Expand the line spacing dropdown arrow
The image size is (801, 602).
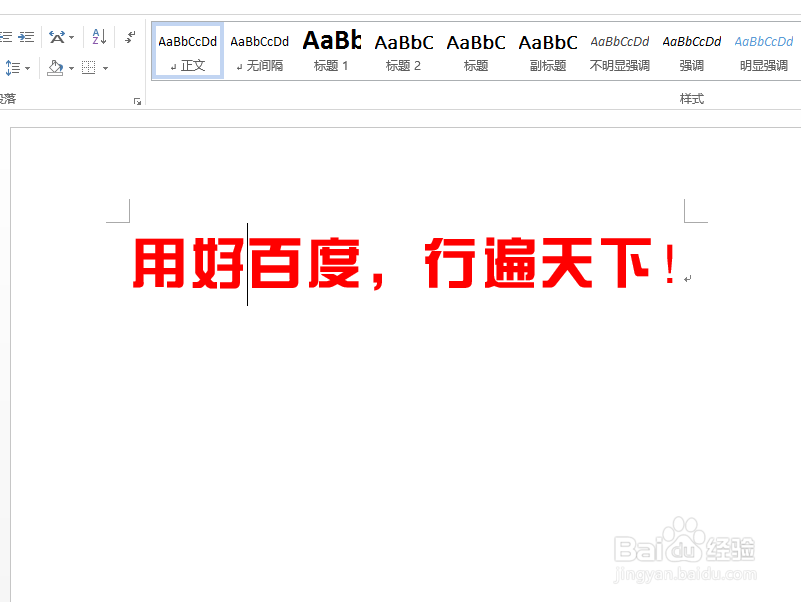click(x=28, y=68)
